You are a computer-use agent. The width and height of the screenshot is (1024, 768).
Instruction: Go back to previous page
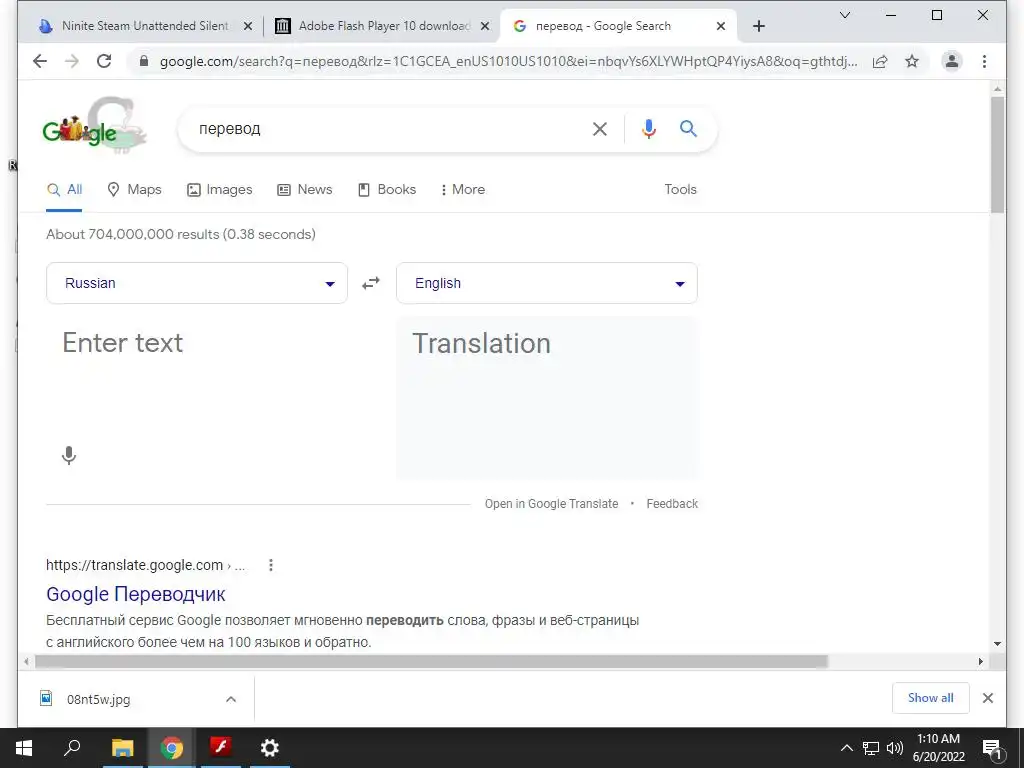[40, 61]
